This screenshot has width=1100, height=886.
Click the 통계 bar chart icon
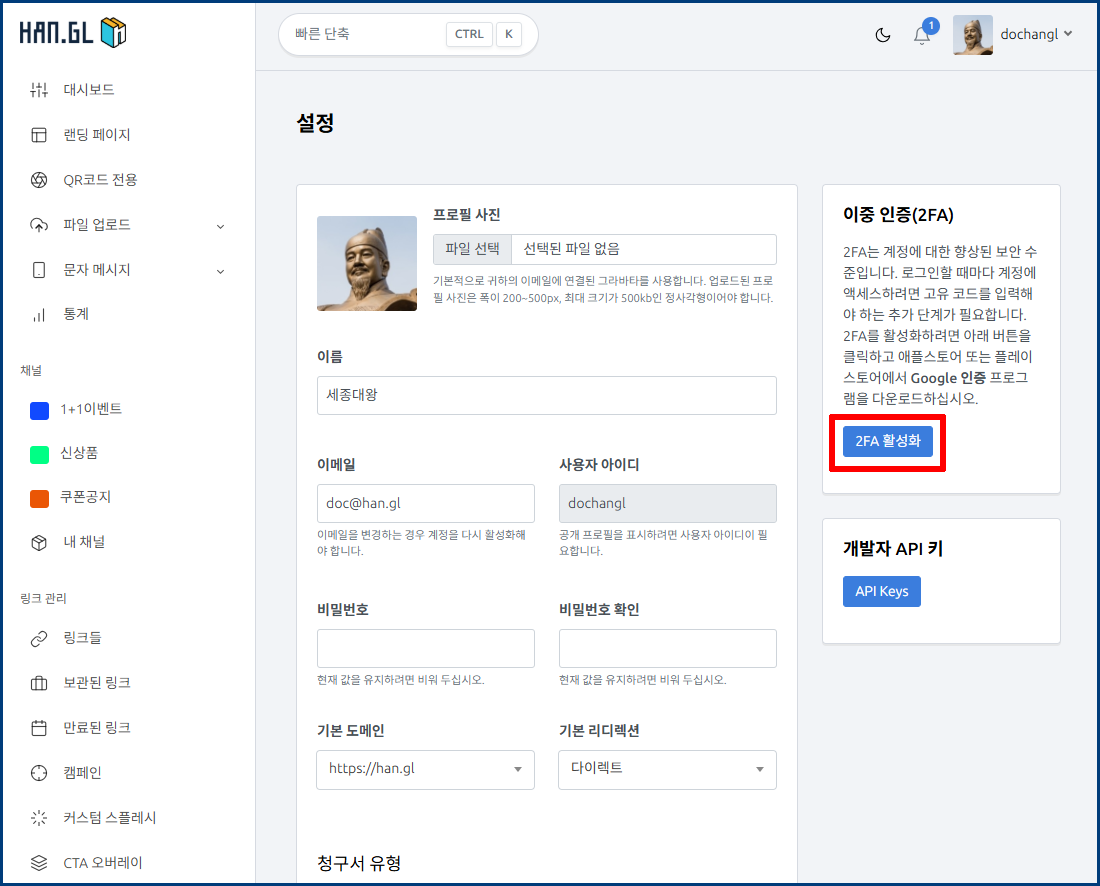click(x=39, y=315)
